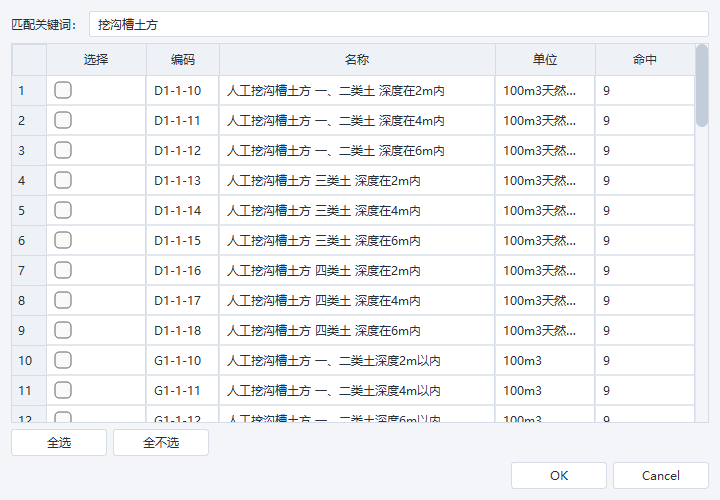The image size is (720, 500).
Task: Select code cell D1-1-11
Action: [183, 120]
